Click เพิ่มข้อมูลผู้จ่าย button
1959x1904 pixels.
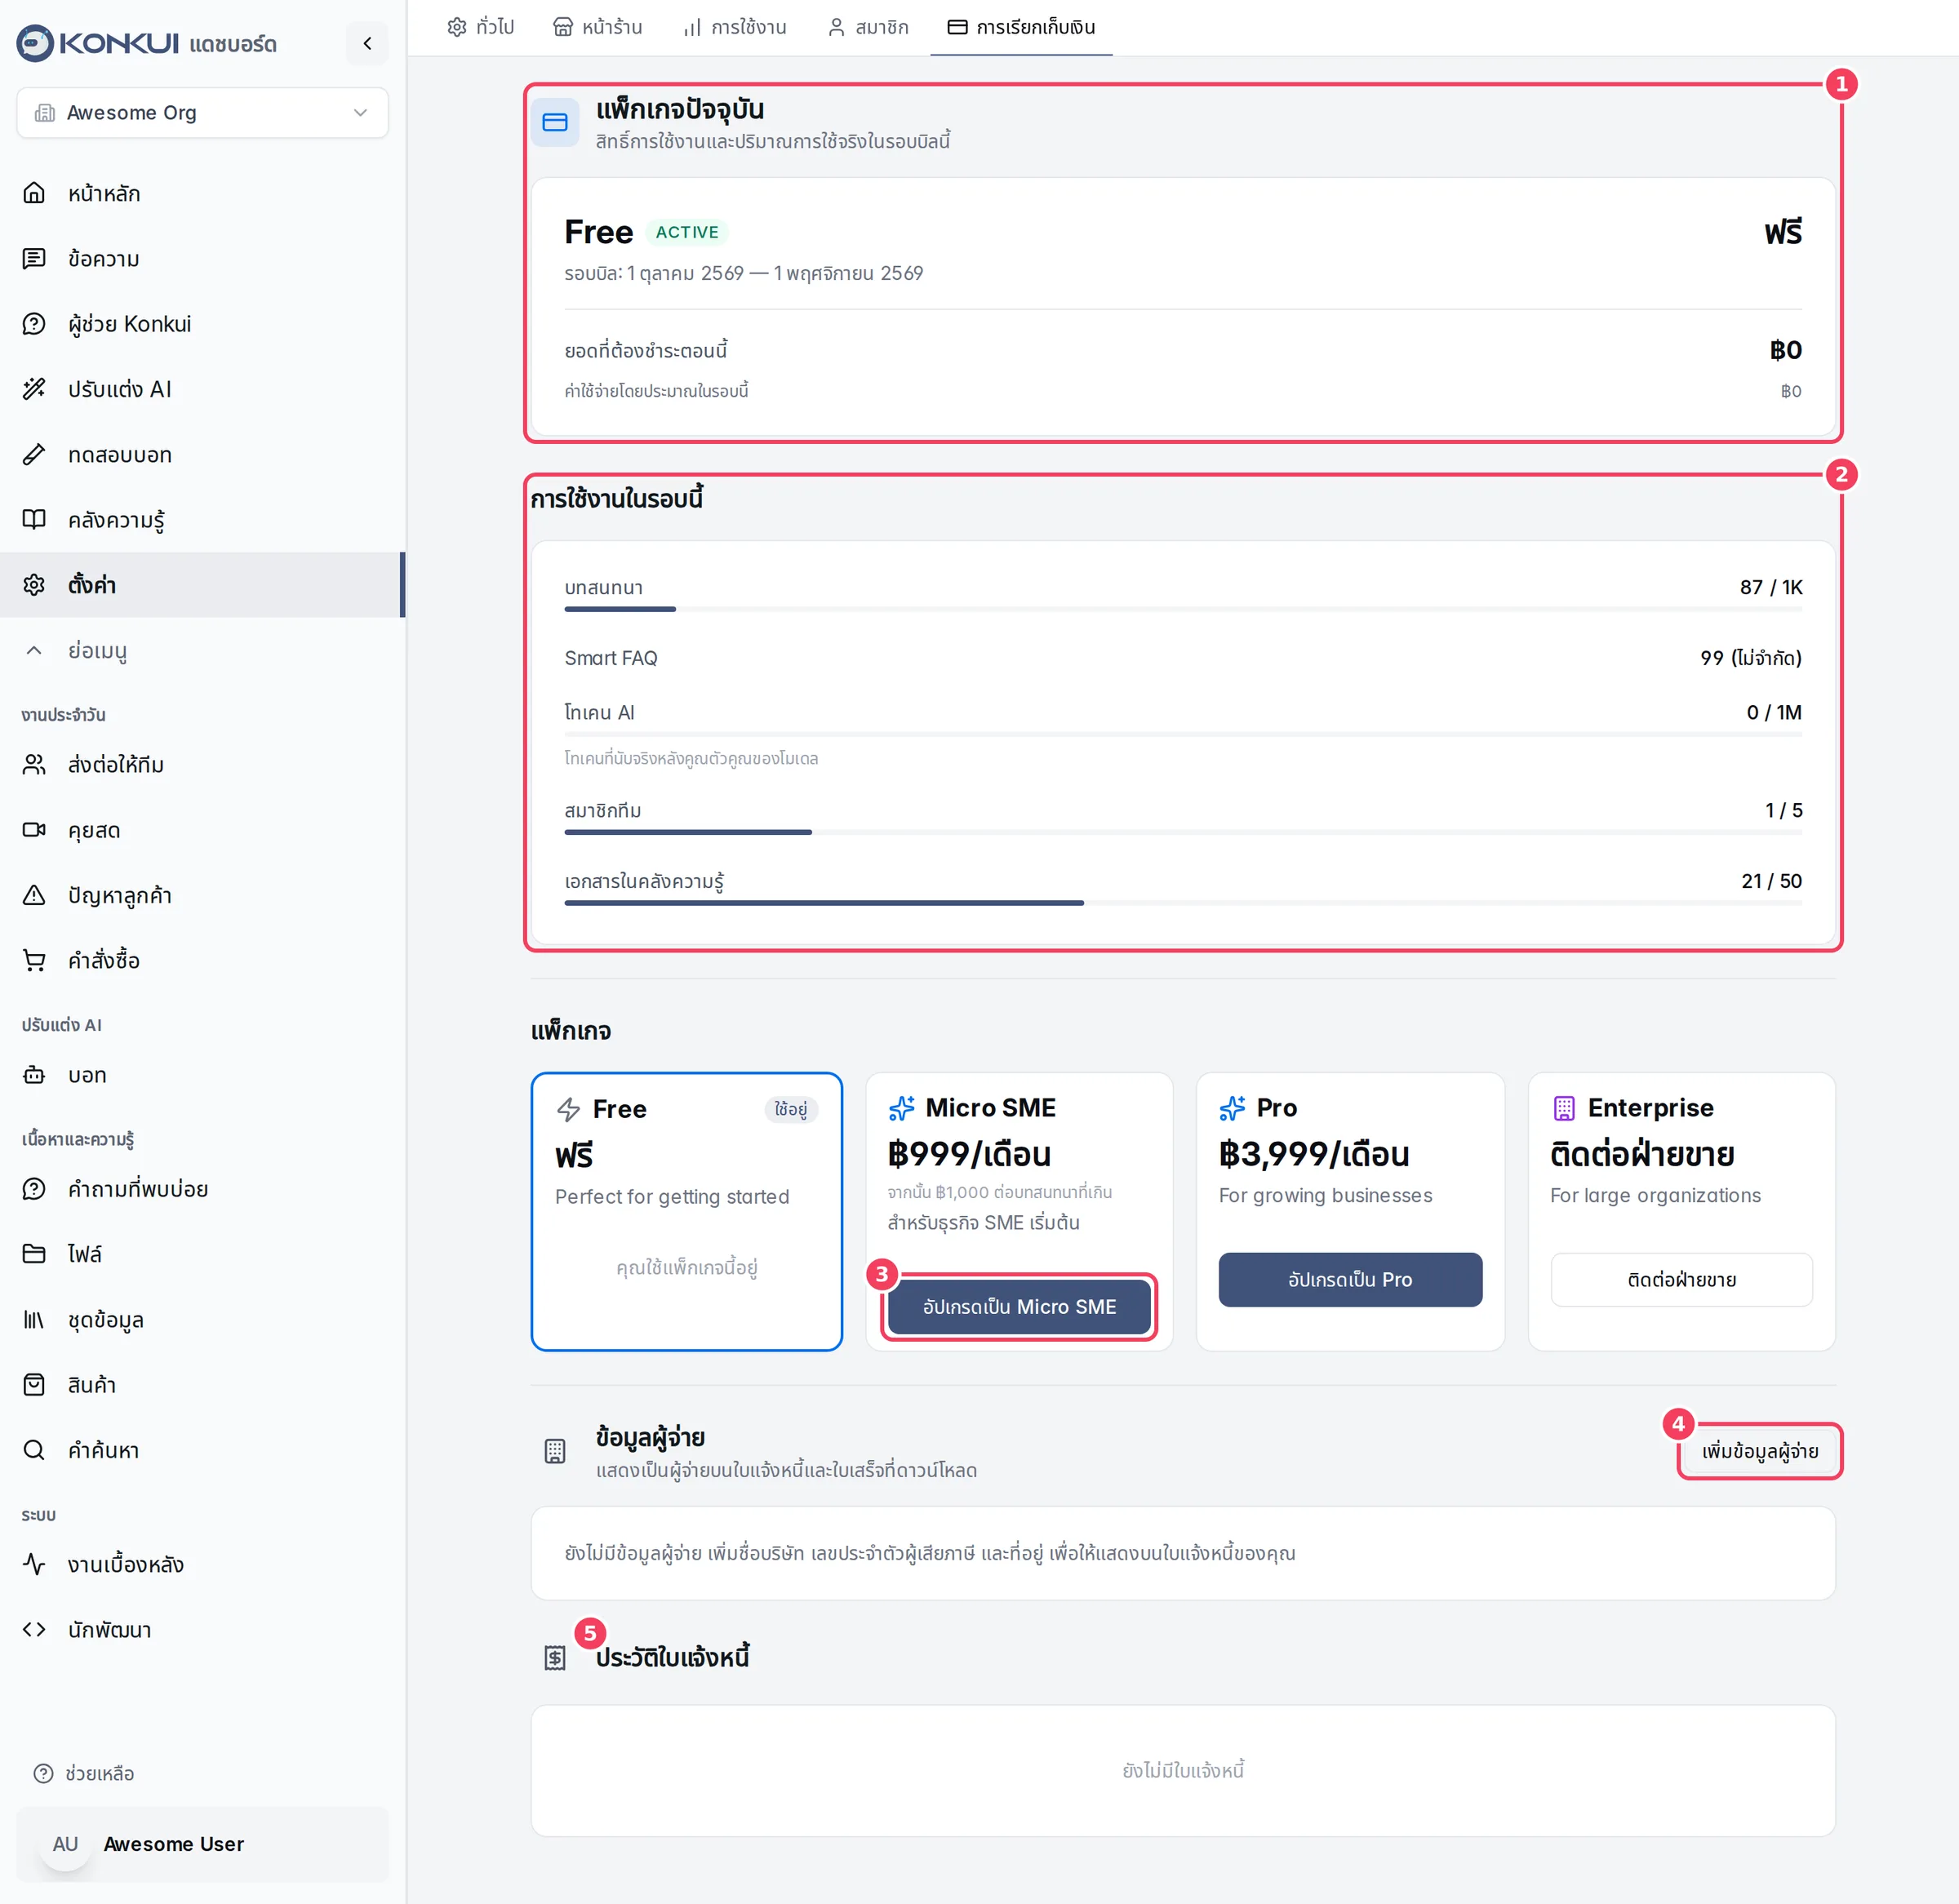(x=1760, y=1451)
